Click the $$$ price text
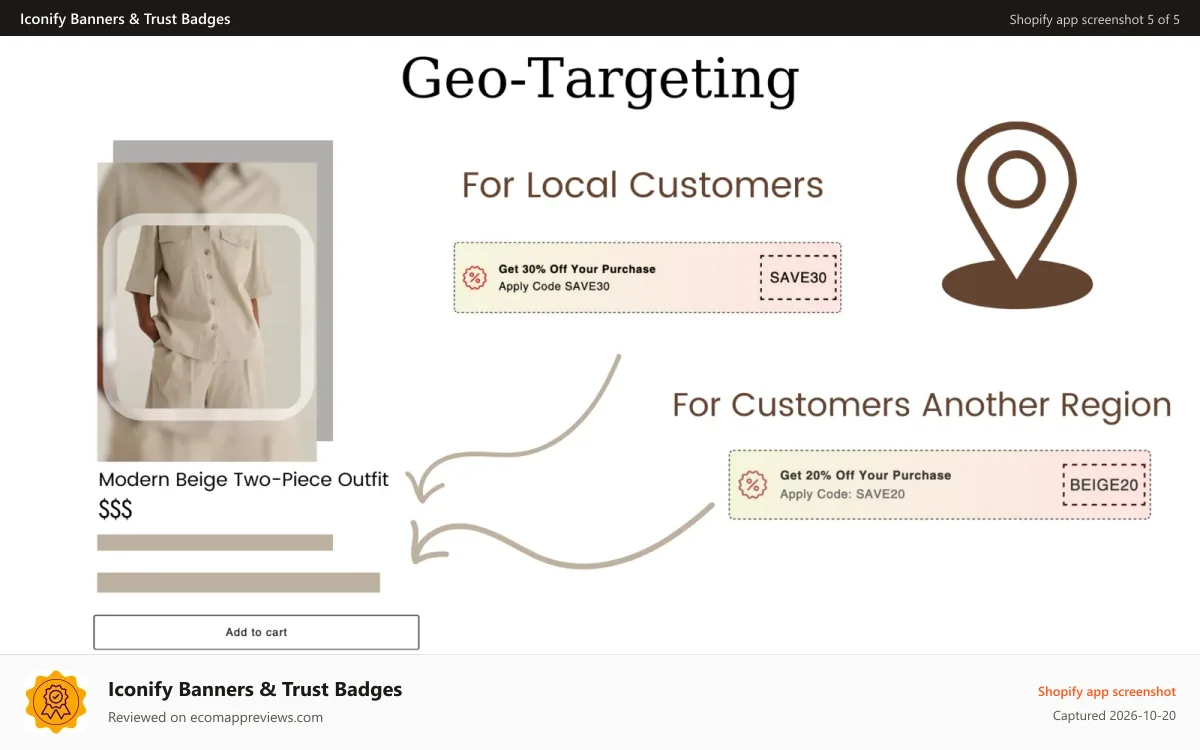Image resolution: width=1200 pixels, height=750 pixels. 115,510
